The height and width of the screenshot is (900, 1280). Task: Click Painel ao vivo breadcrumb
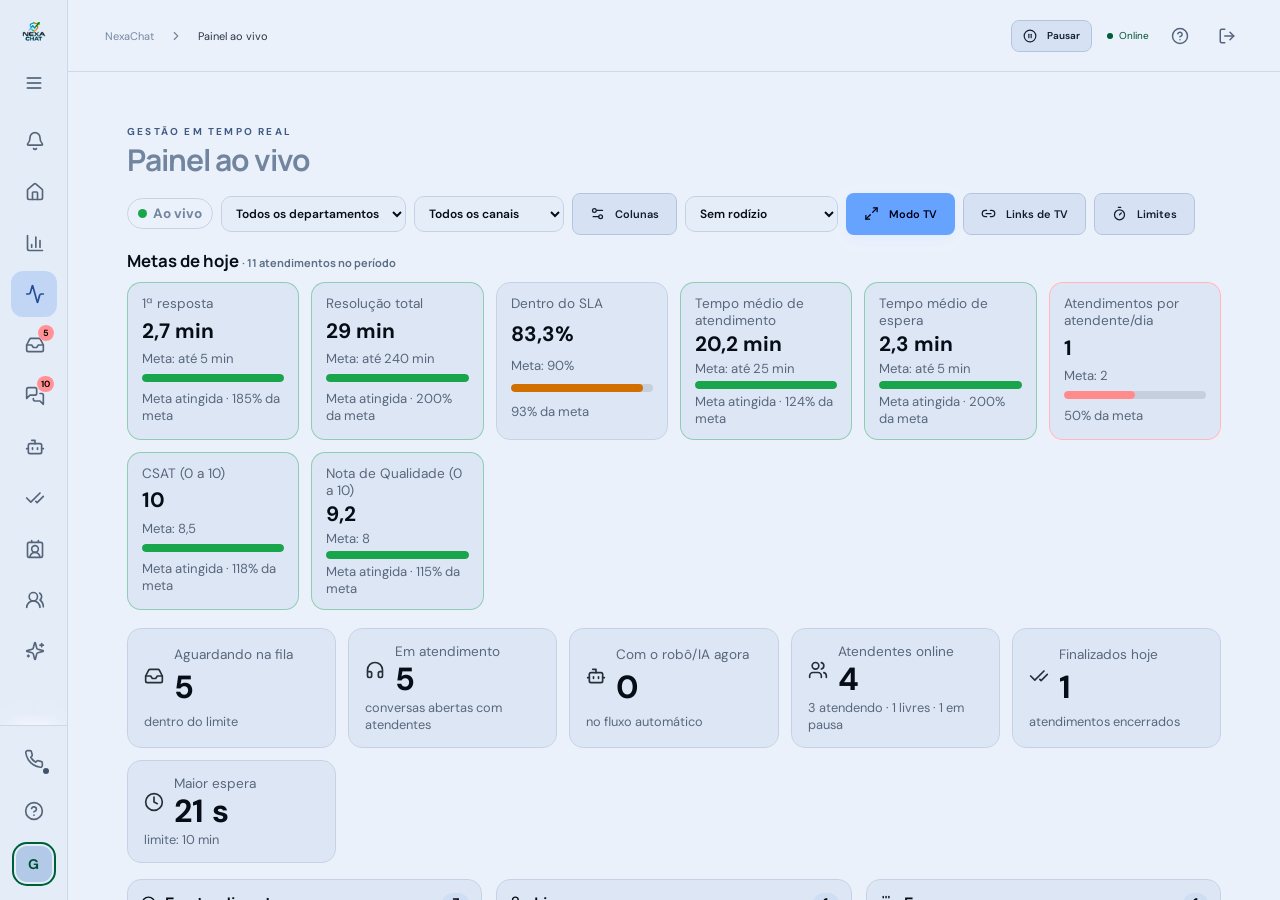pos(233,36)
